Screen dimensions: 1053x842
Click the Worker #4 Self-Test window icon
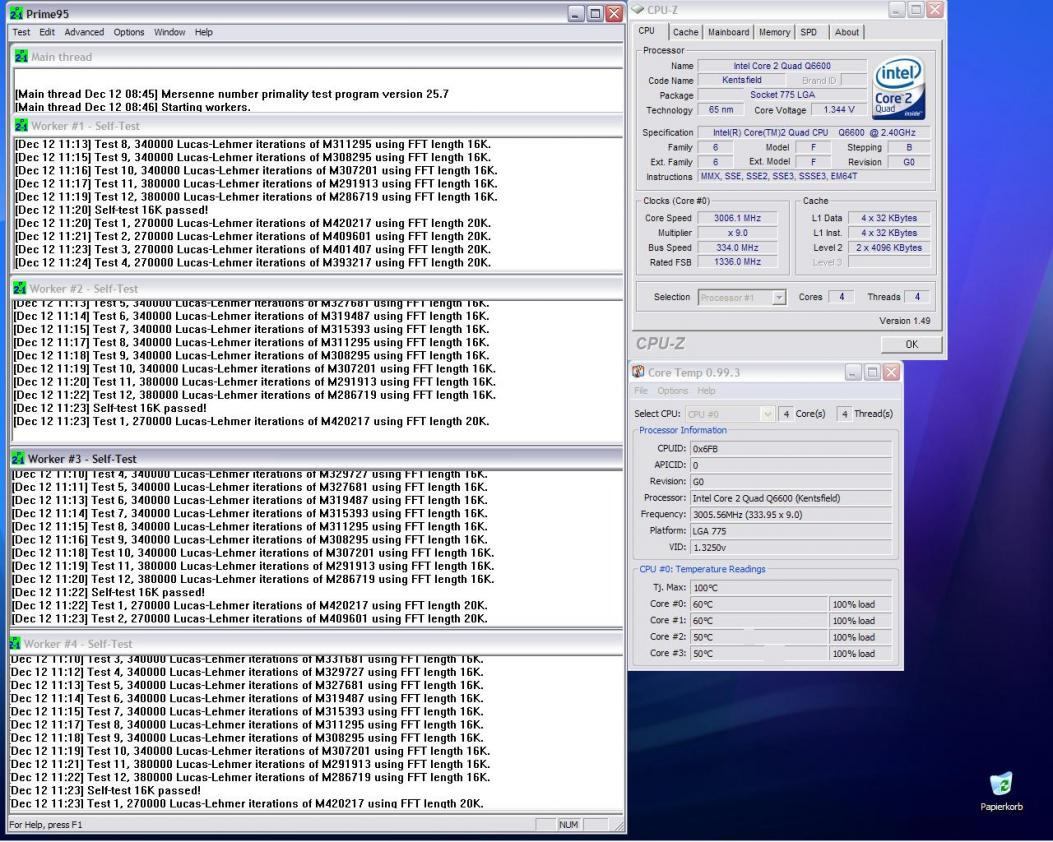15,643
